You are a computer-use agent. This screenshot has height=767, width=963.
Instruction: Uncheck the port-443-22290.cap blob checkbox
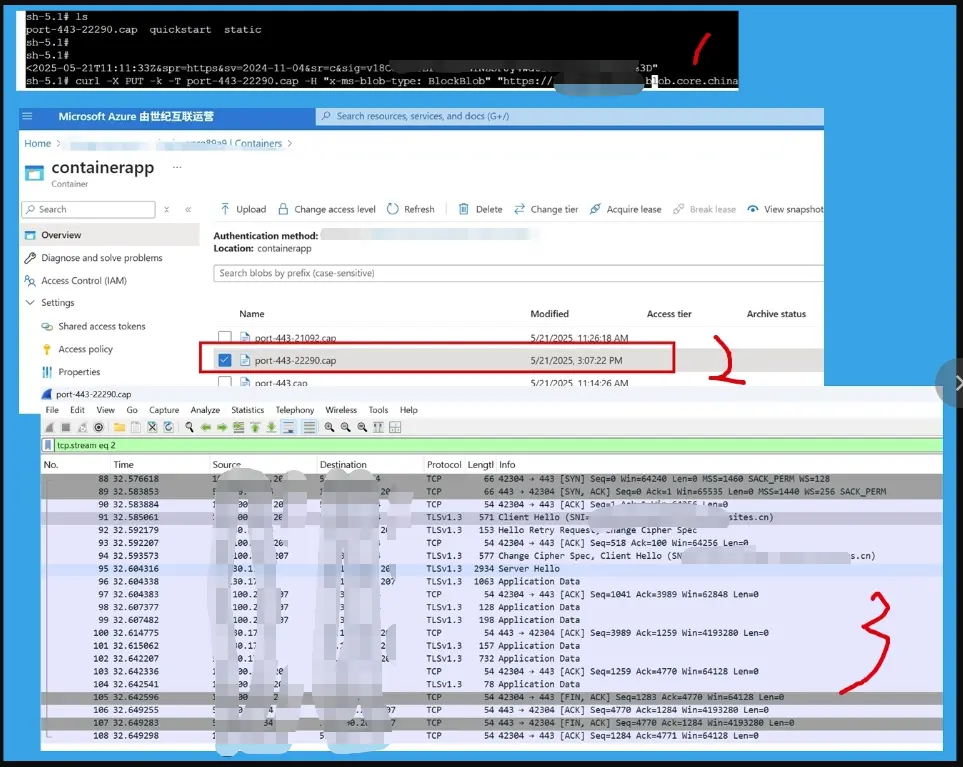point(225,360)
